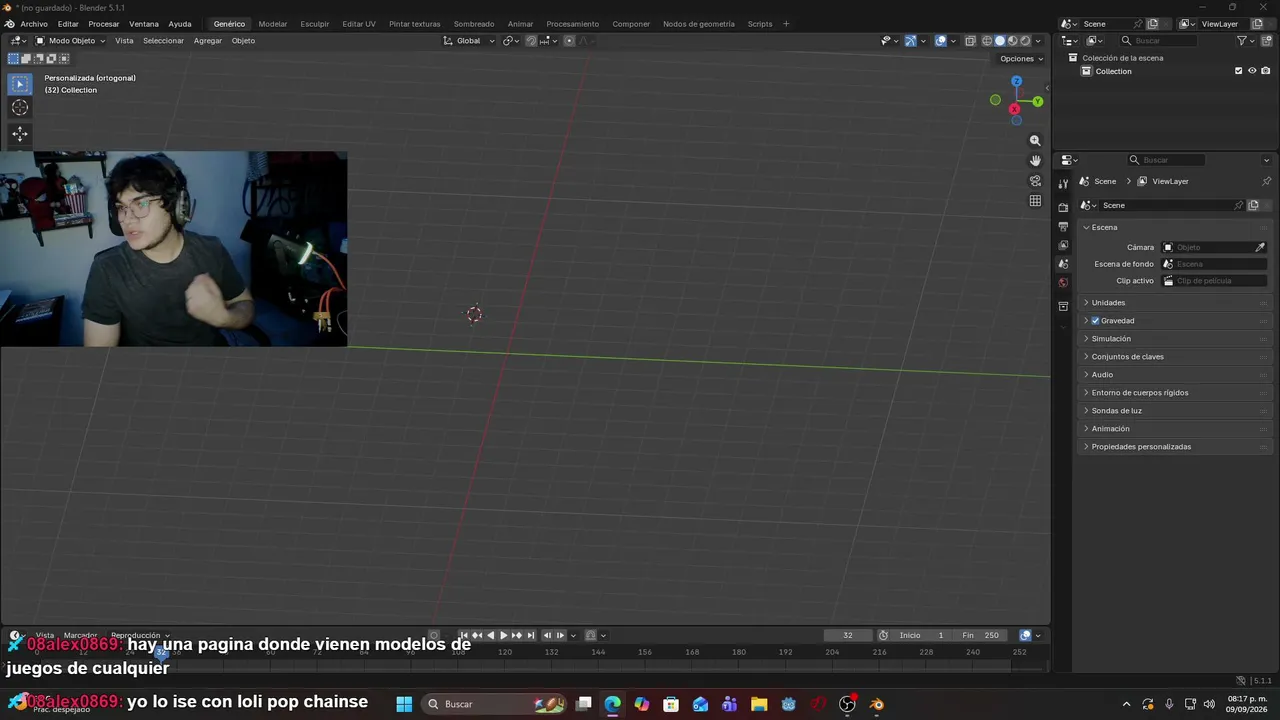Open the Opciones button in viewport
This screenshot has height=720, width=1280.
pyautogui.click(x=1021, y=59)
